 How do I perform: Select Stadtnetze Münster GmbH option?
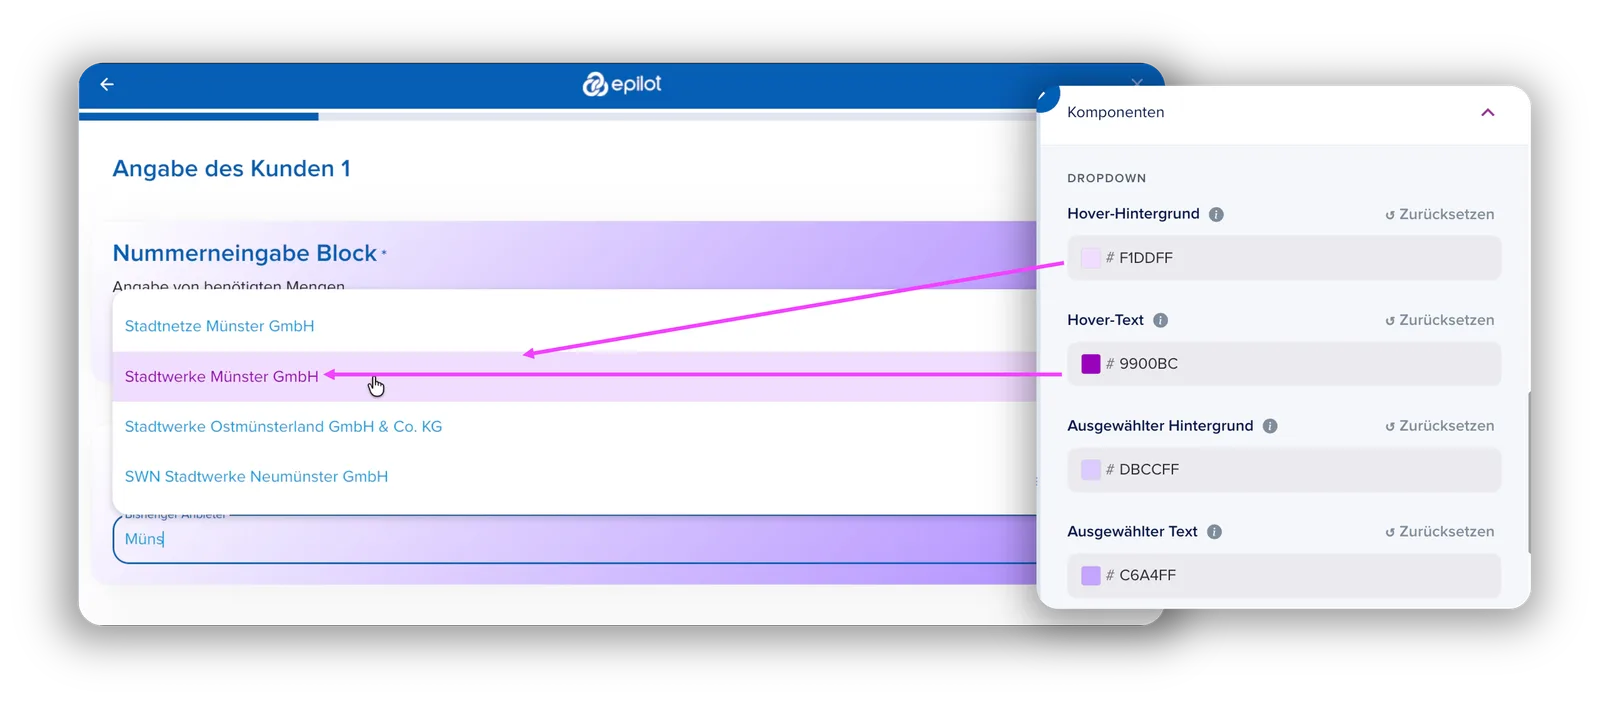(575, 326)
